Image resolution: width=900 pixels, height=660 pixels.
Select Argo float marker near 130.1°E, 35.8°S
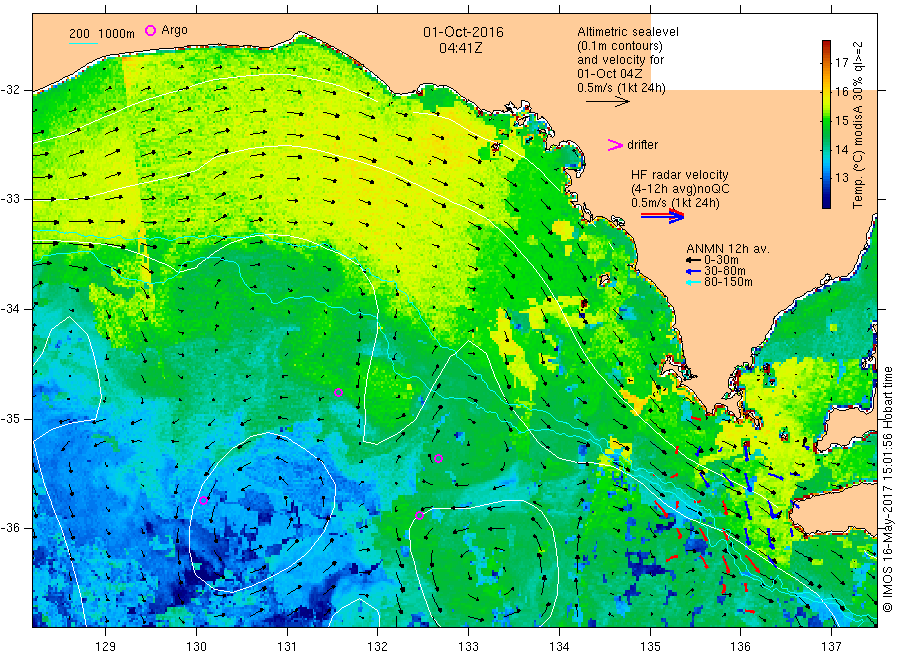click(203, 500)
